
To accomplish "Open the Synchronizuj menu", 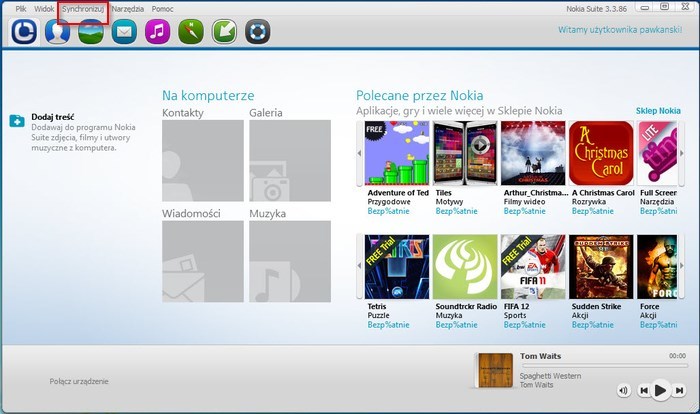I will 83,9.
